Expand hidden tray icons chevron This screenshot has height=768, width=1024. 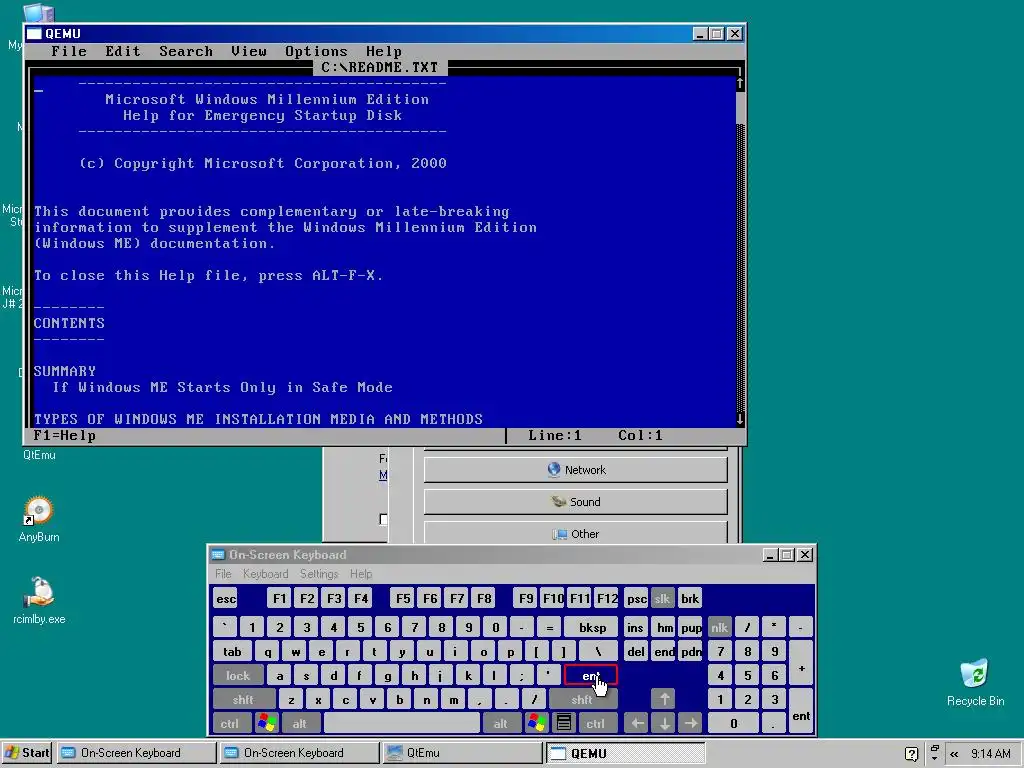tap(954, 754)
